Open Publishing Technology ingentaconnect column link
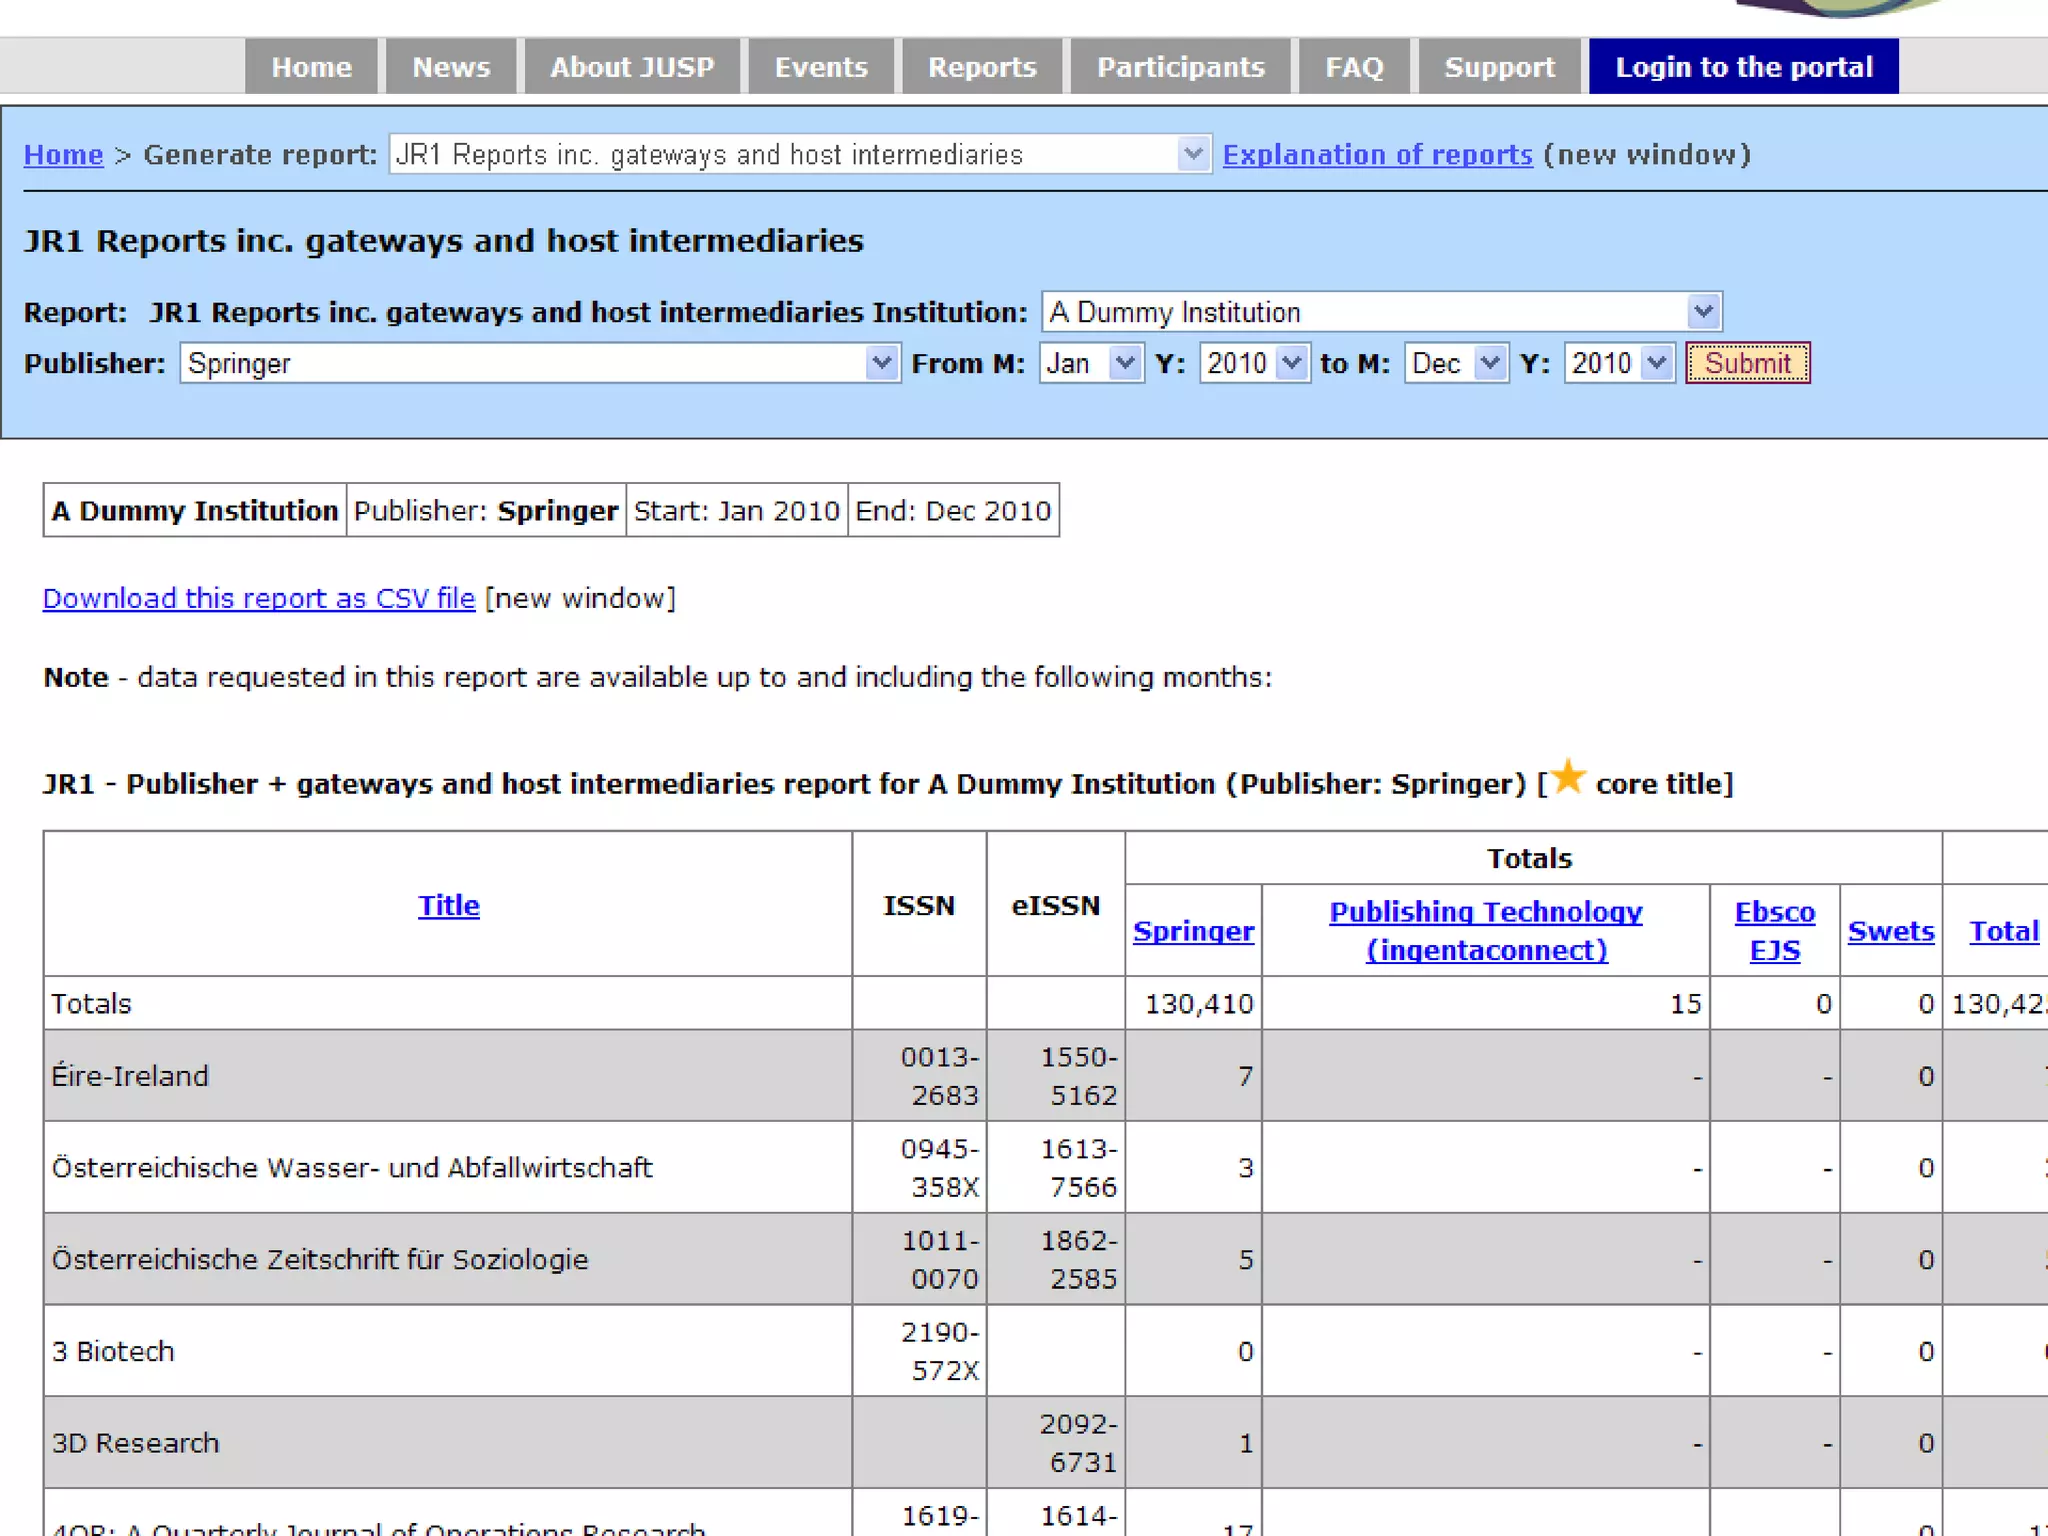 pyautogui.click(x=1486, y=930)
